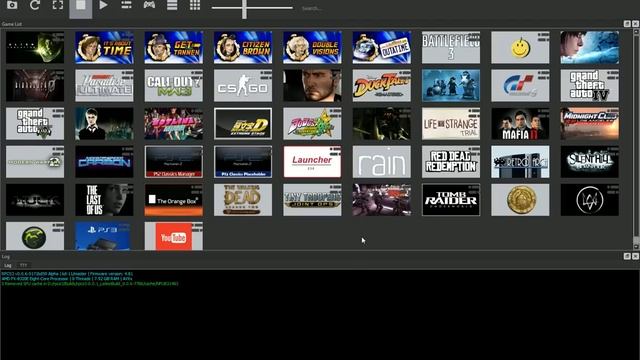Stop emulation with the stop button
This screenshot has width=640, height=360.
click(80, 6)
